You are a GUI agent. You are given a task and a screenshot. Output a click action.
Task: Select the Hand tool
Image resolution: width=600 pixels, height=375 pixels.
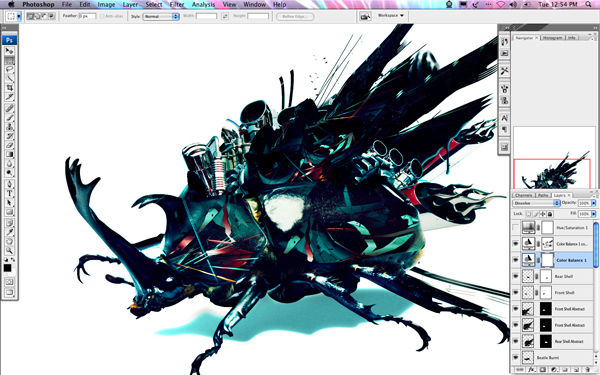point(9,241)
